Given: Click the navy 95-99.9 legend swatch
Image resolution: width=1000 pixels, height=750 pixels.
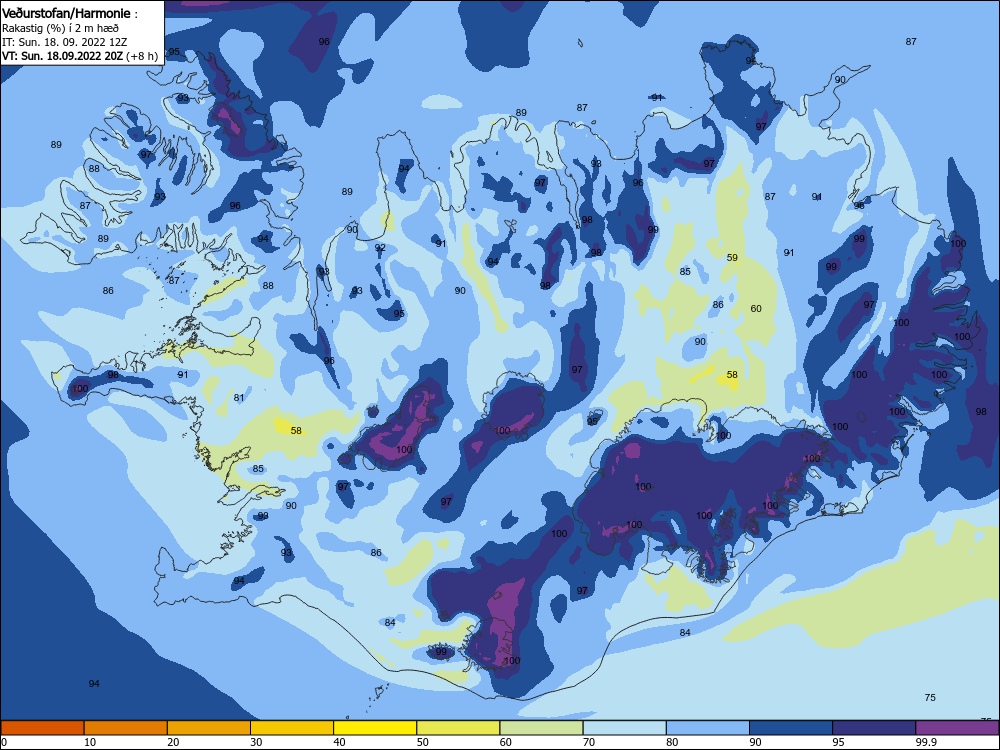Looking at the screenshot, I should pyautogui.click(x=874, y=728).
